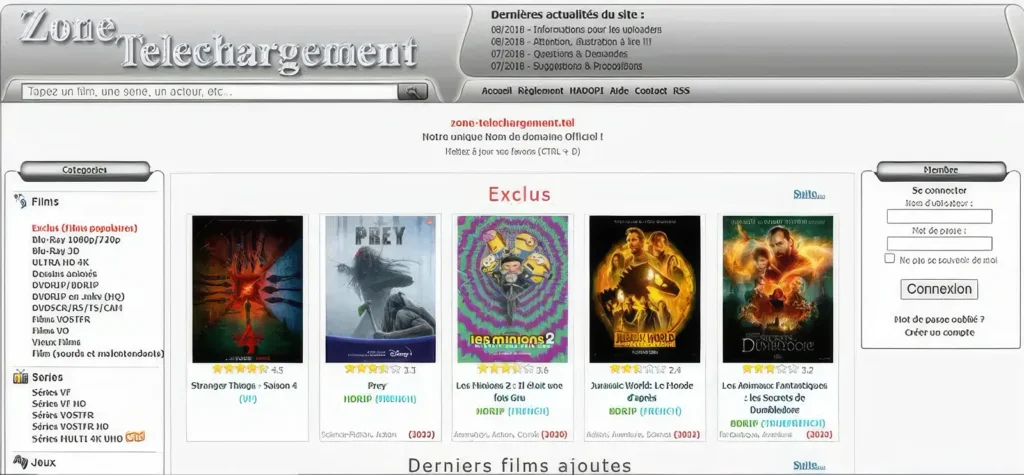The height and width of the screenshot is (475, 1024).
Task: Click the Series TV icon
Action: (x=20, y=377)
